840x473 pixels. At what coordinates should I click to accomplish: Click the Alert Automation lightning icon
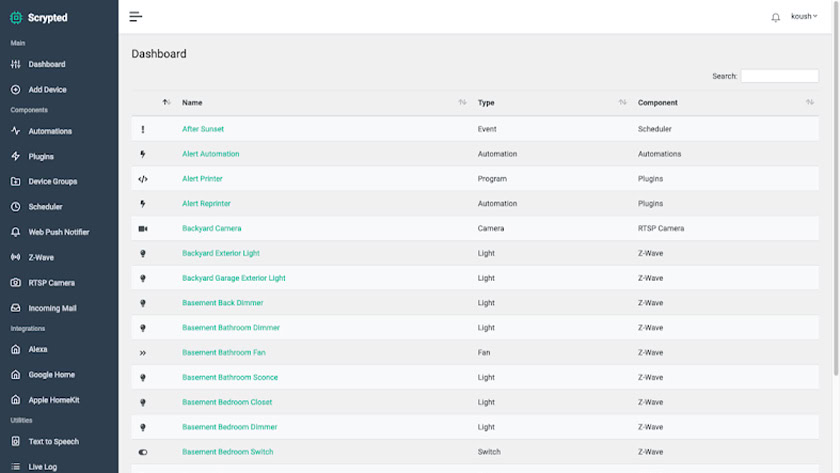(x=142, y=154)
